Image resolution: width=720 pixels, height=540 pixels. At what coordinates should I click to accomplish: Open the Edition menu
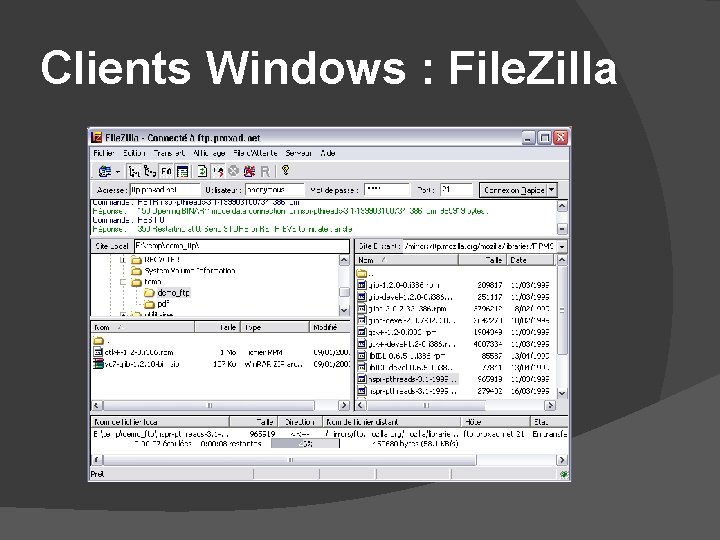134,153
